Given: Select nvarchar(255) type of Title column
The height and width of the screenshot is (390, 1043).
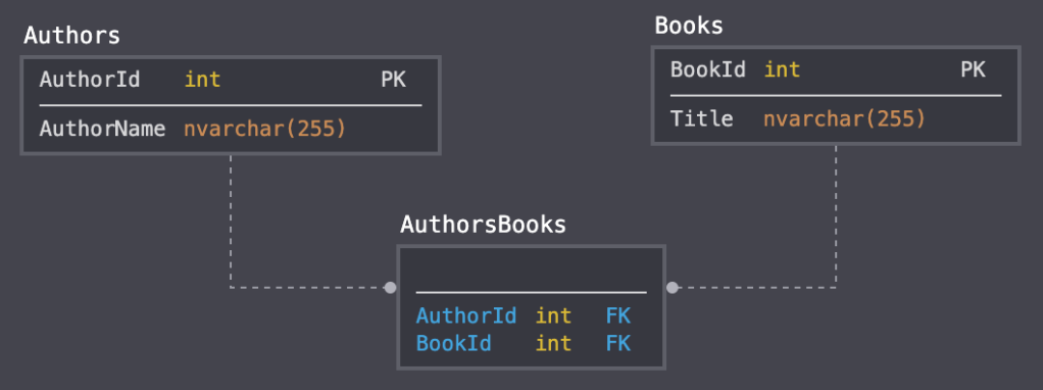Looking at the screenshot, I should [844, 119].
